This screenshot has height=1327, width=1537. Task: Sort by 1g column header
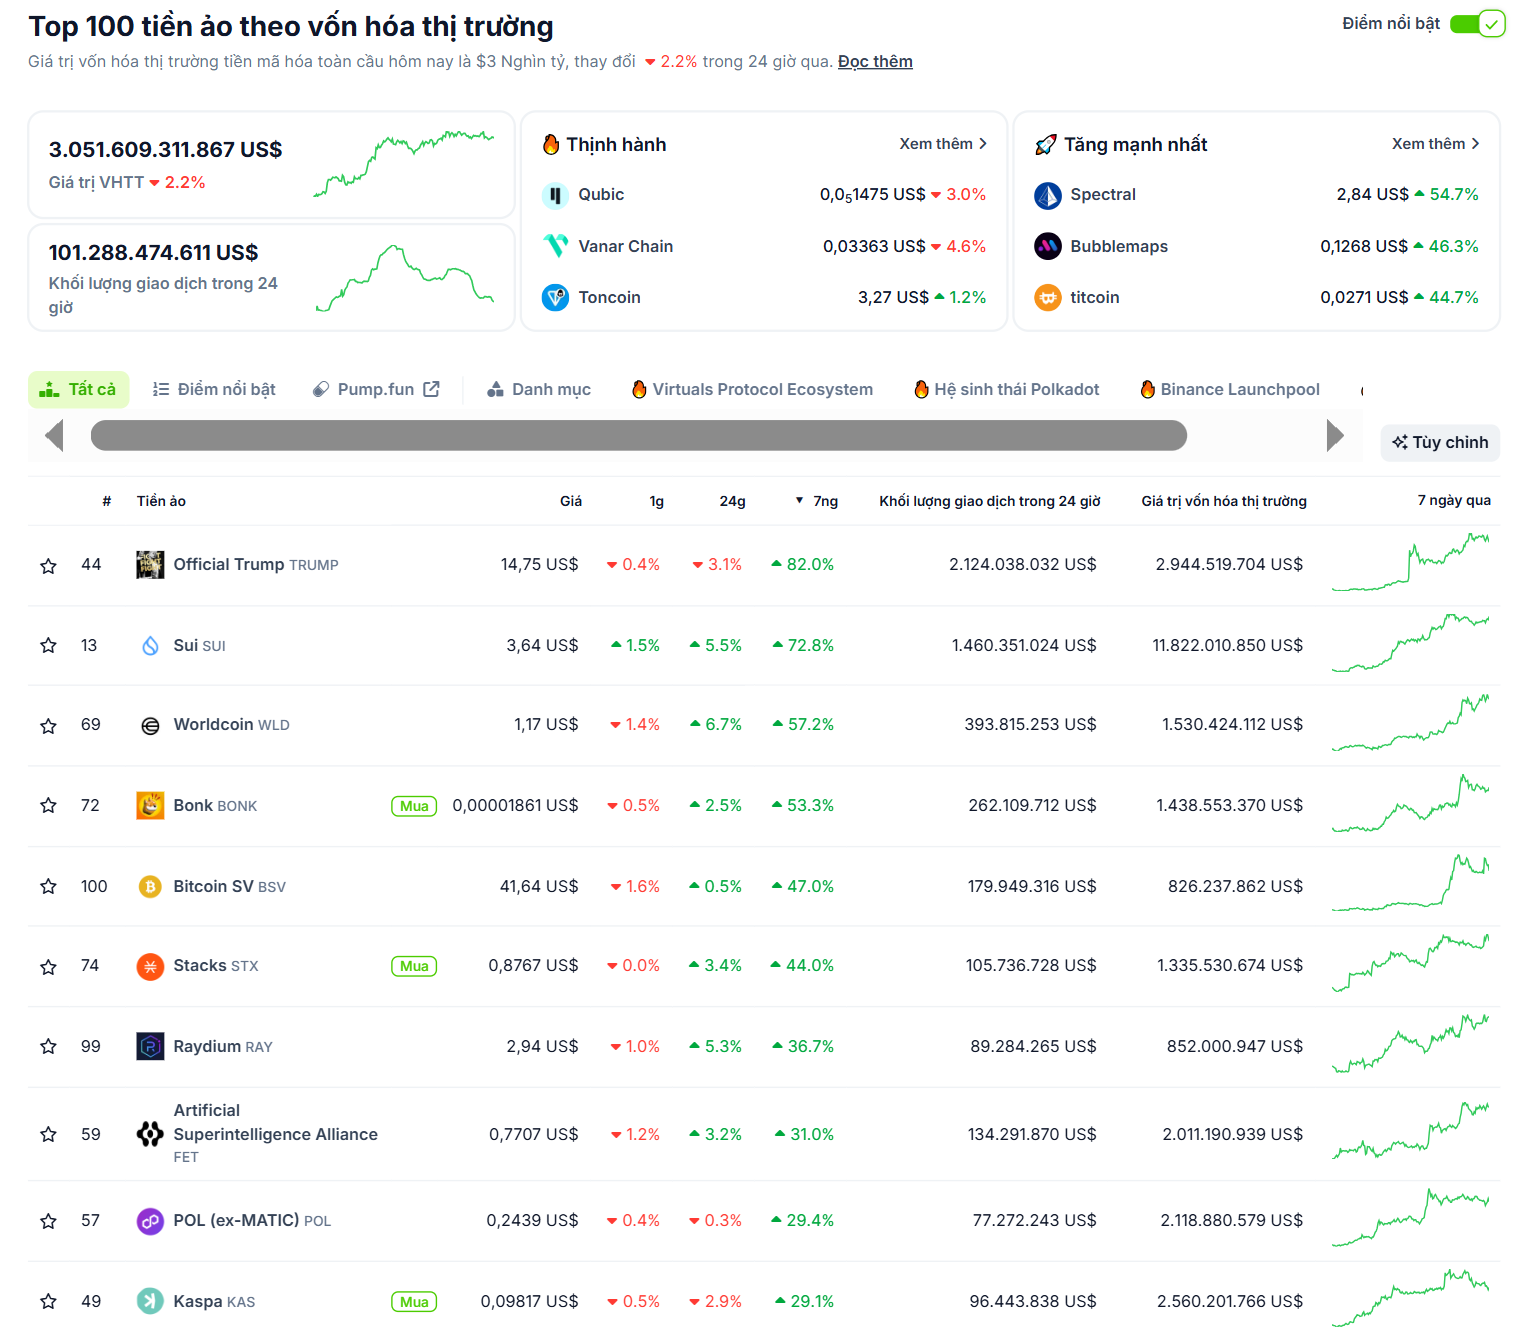(656, 501)
